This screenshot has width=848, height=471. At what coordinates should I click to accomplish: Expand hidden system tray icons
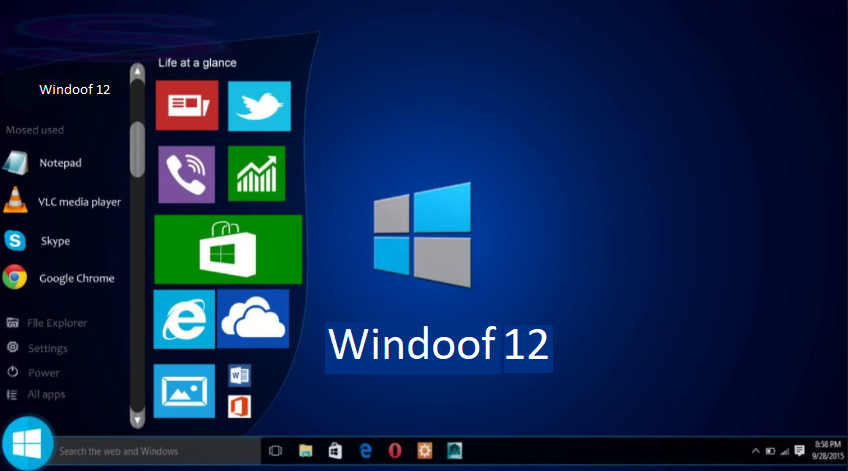[x=756, y=451]
